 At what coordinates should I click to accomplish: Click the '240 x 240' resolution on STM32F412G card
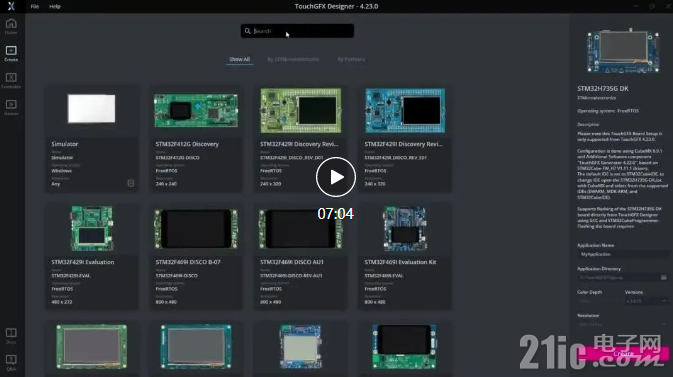[166, 184]
